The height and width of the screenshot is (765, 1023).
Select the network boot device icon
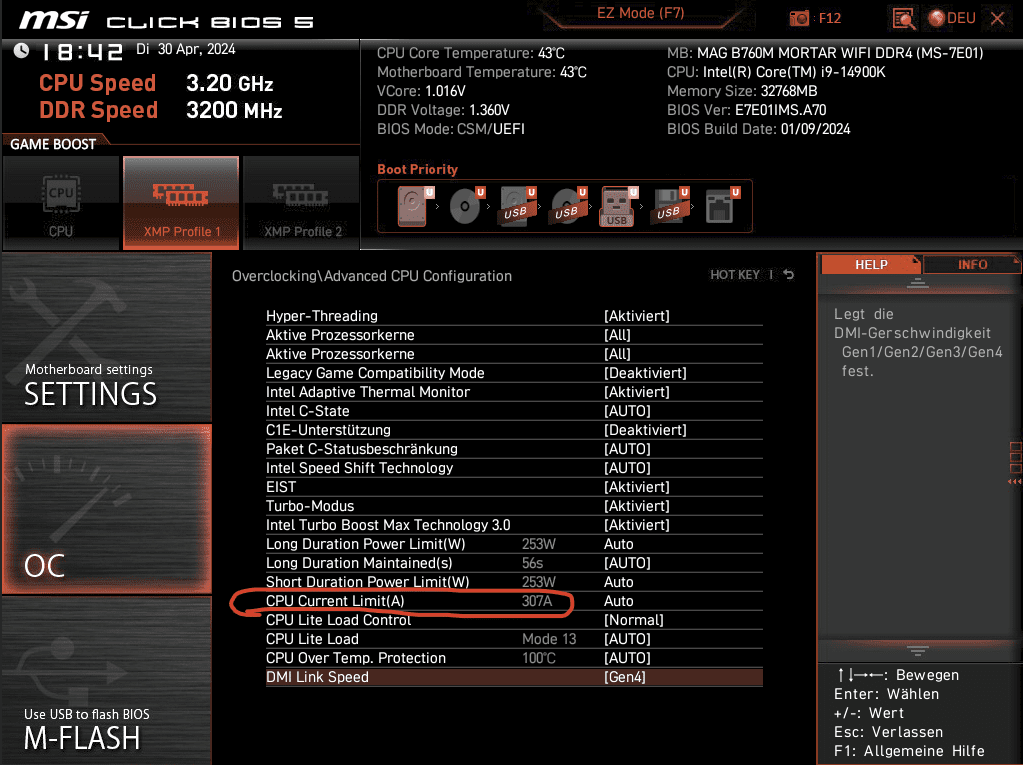point(722,206)
